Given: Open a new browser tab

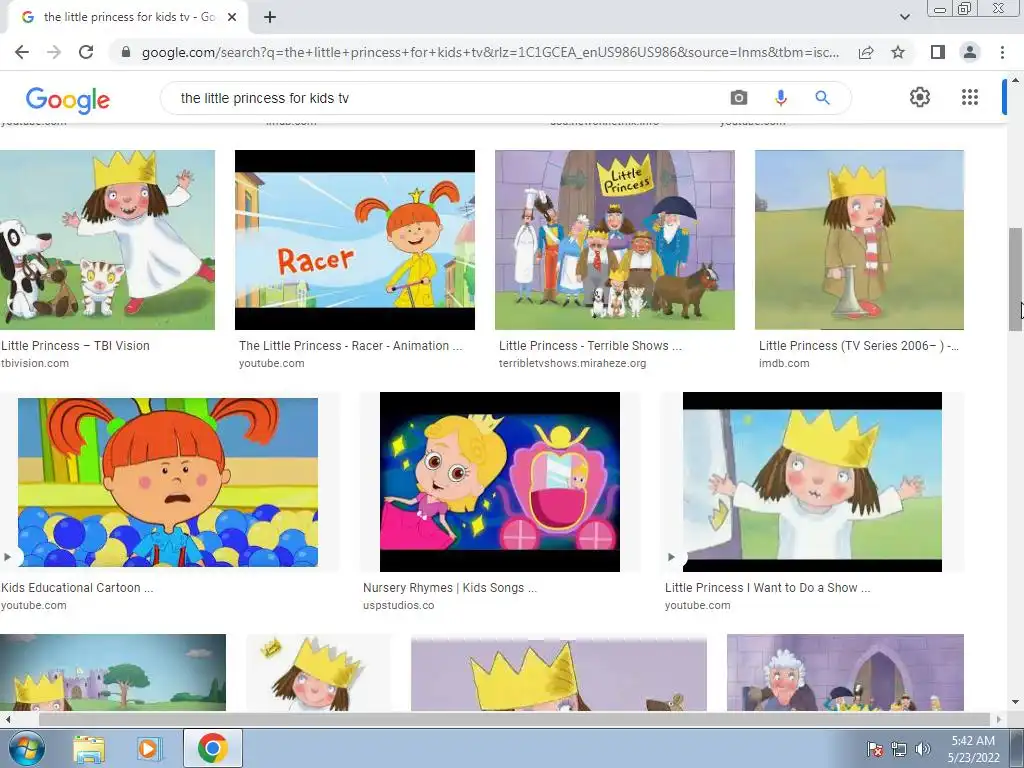Looking at the screenshot, I should [270, 18].
